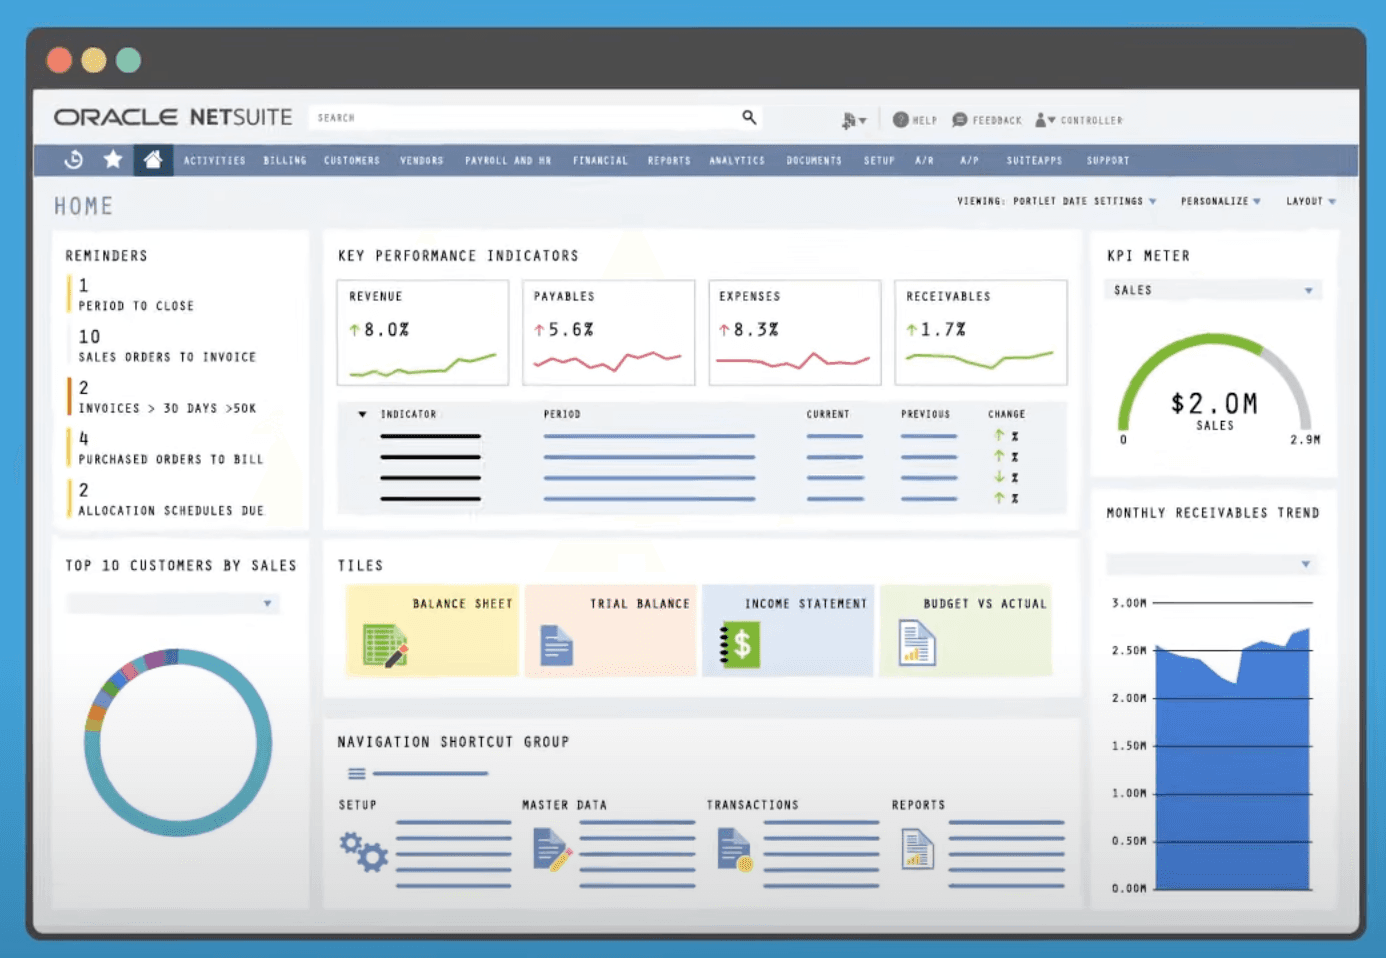Click the Income Statement dollar icon
Viewport: 1386px width, 958px height.
click(737, 644)
